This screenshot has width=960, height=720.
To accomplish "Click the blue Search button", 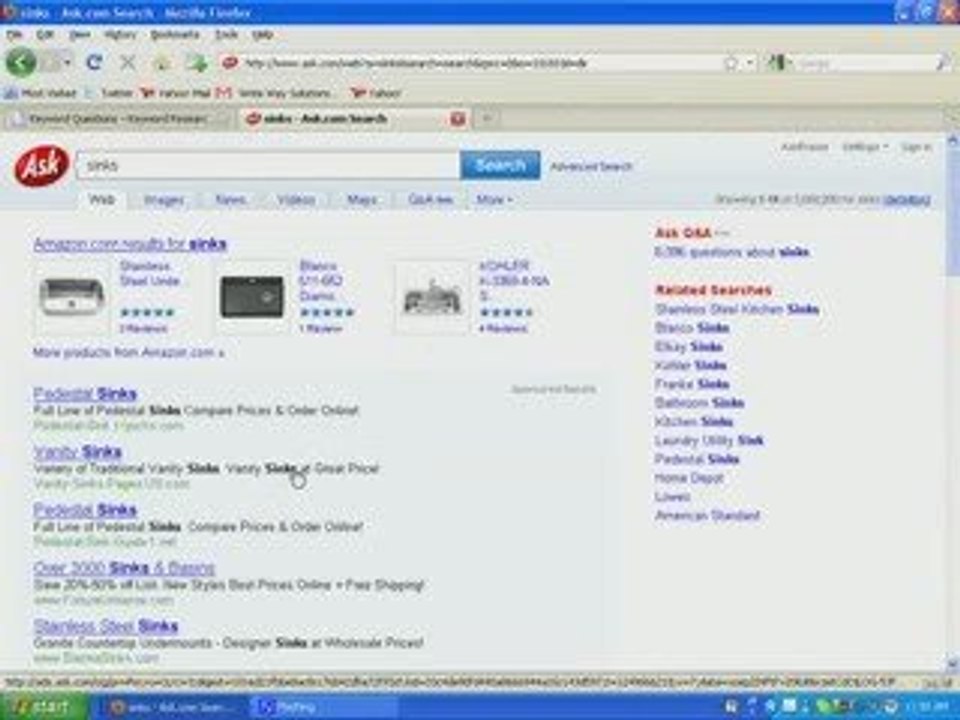I will tap(500, 165).
